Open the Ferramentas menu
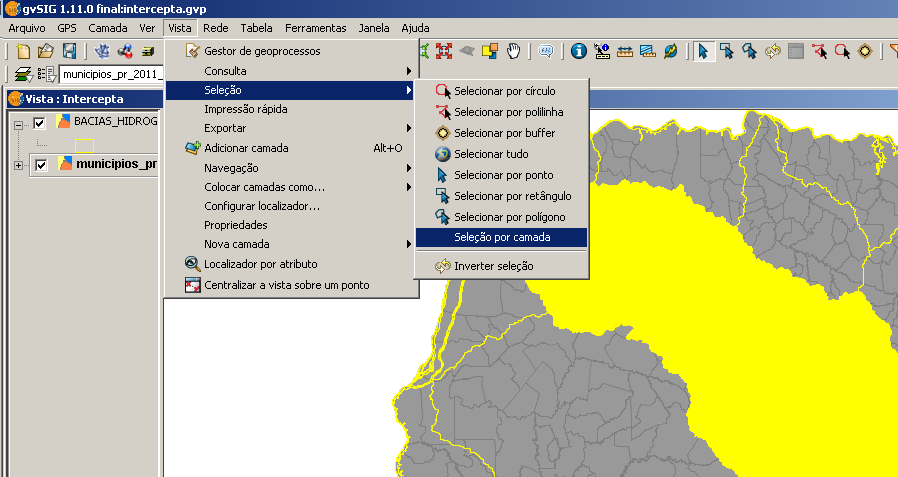This screenshot has height=477, width=898. point(315,28)
